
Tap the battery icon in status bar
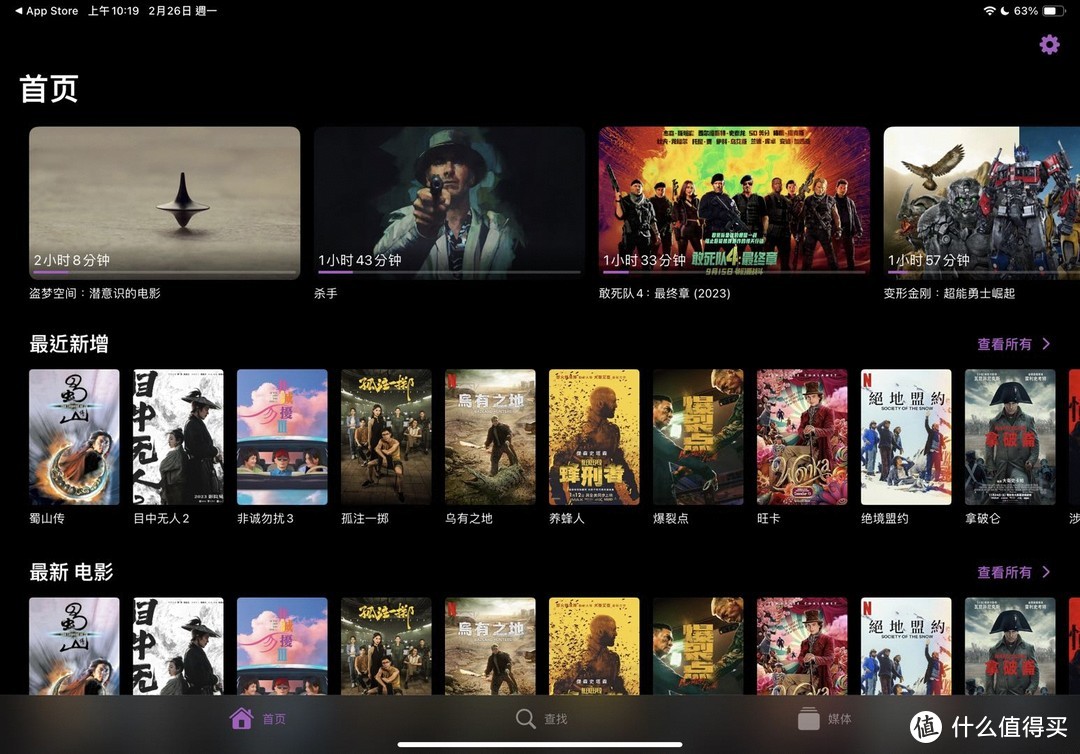pos(1053,11)
